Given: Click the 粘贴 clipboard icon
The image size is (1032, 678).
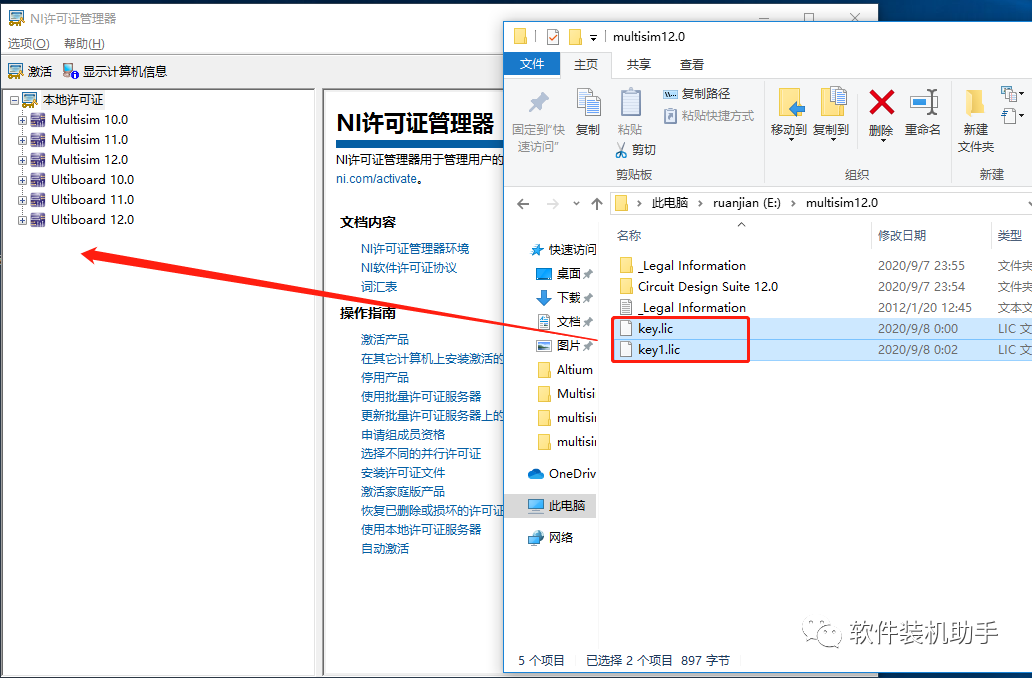Looking at the screenshot, I should 631,102.
